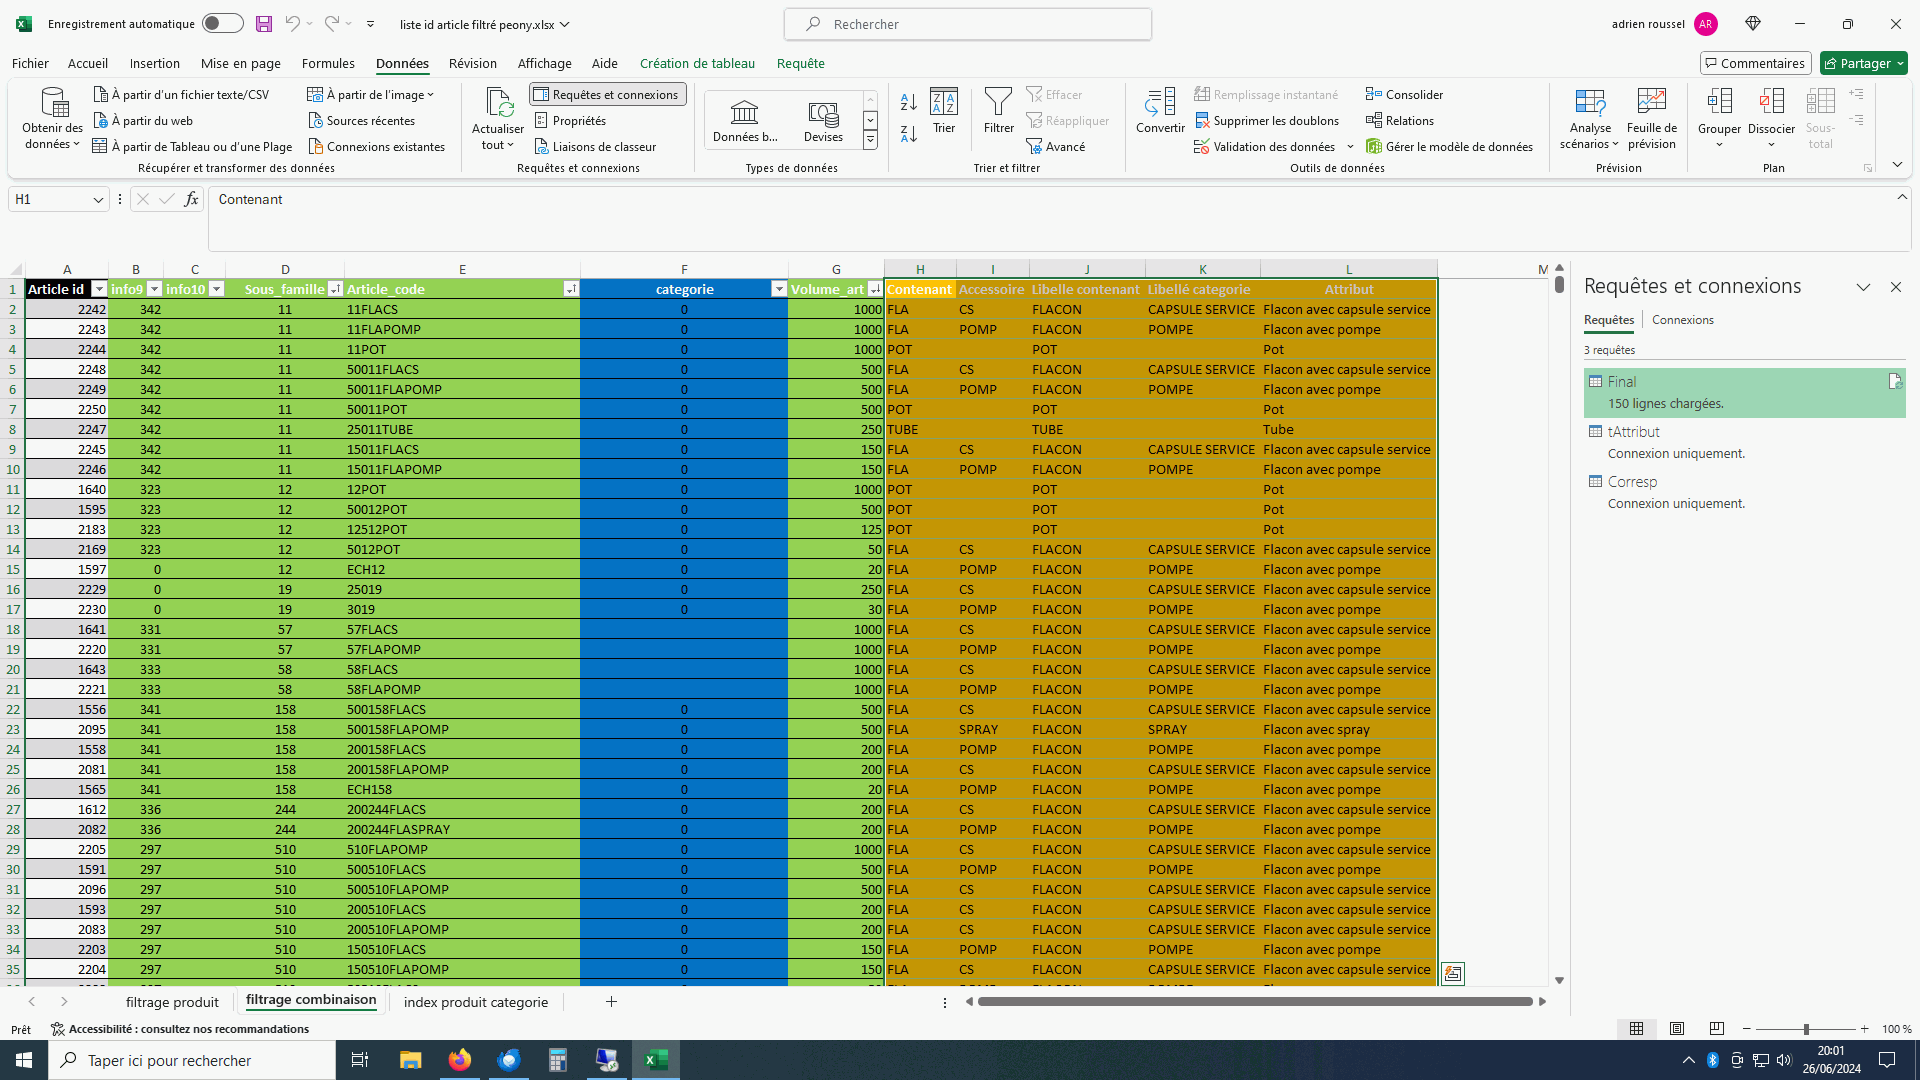Switch to the filtrage produit sheet tab
1920x1080 pixels.
click(172, 1002)
